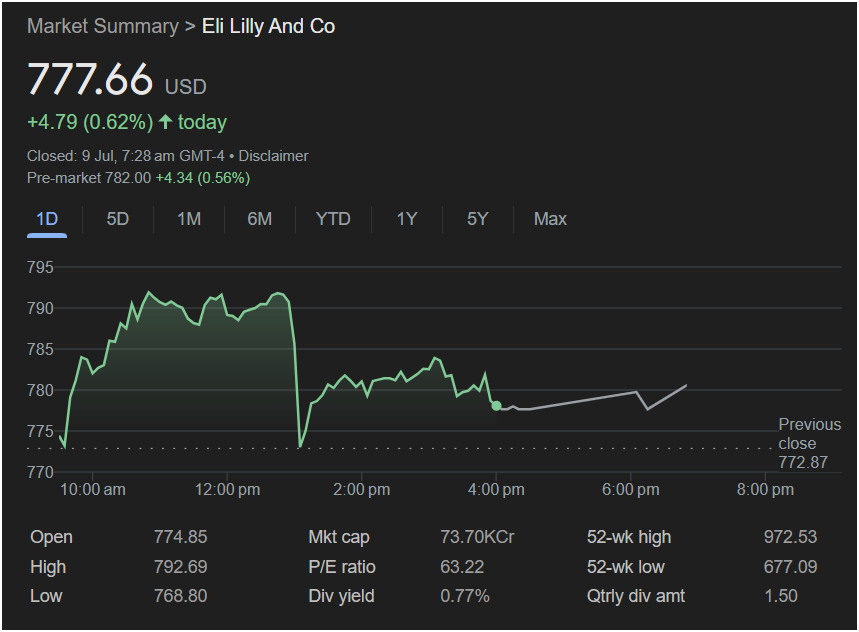The height and width of the screenshot is (632, 859).
Task: Click the 52-wk low value 677.09
Action: (x=791, y=566)
